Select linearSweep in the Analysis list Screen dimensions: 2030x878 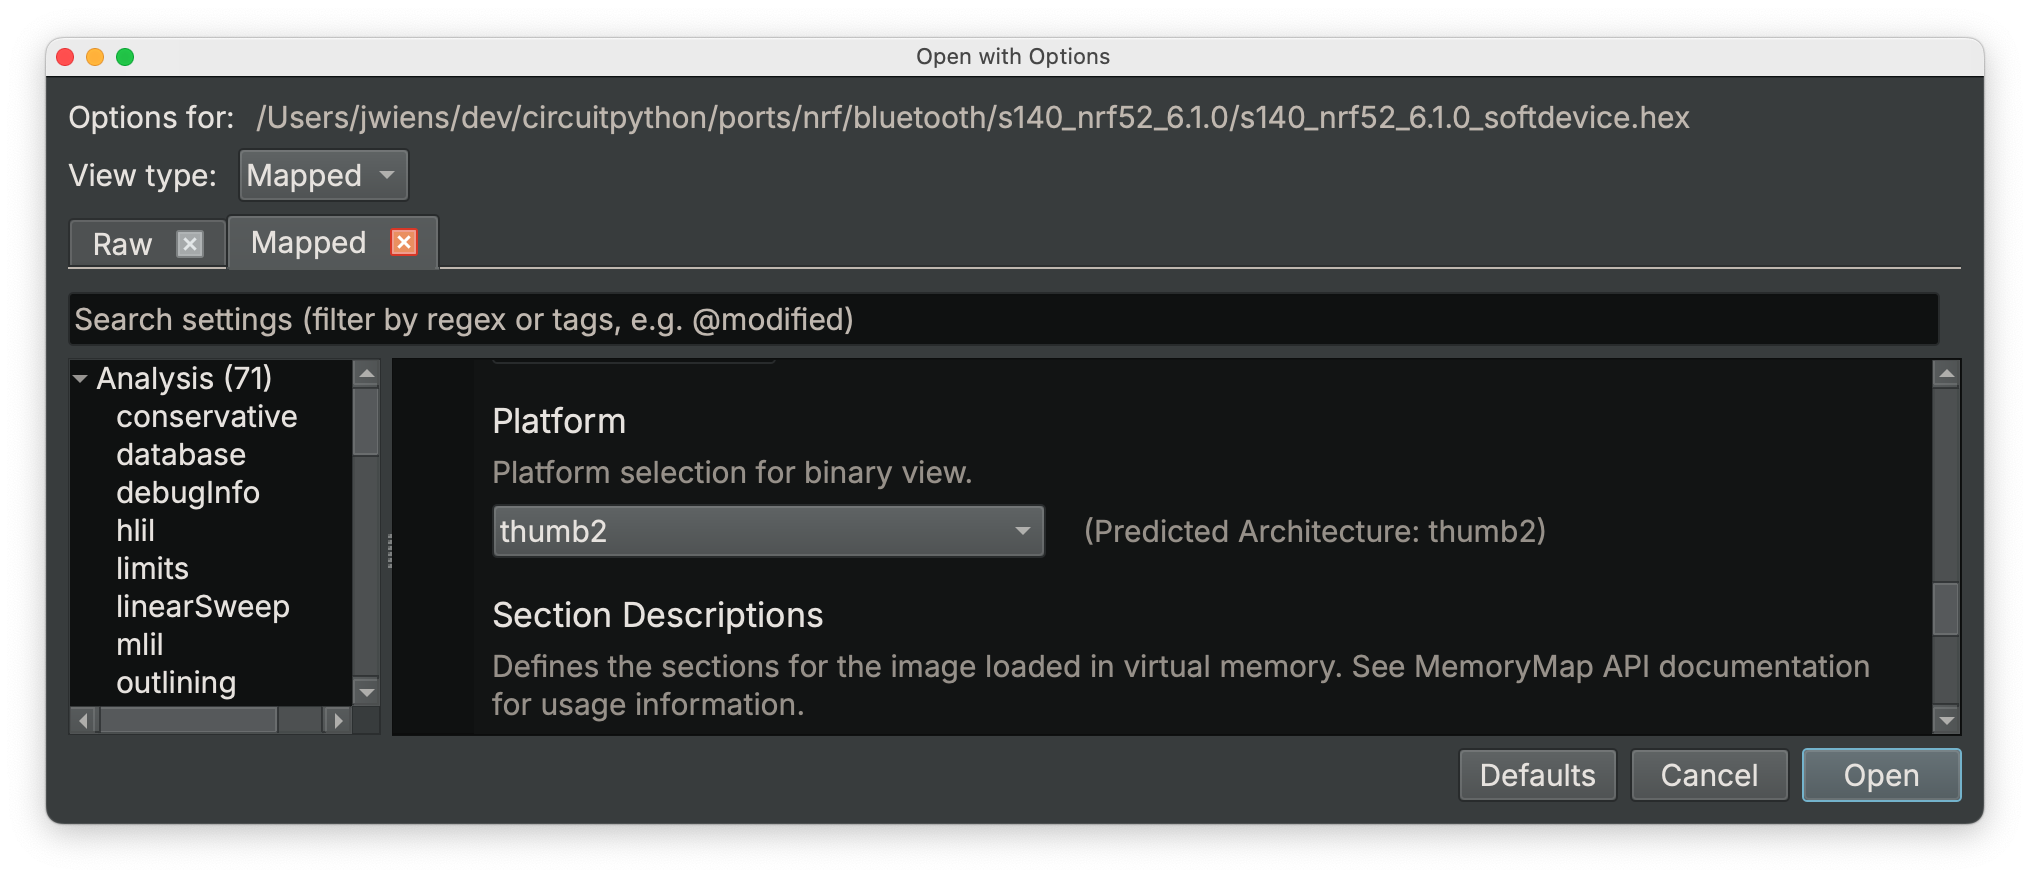pos(203,607)
